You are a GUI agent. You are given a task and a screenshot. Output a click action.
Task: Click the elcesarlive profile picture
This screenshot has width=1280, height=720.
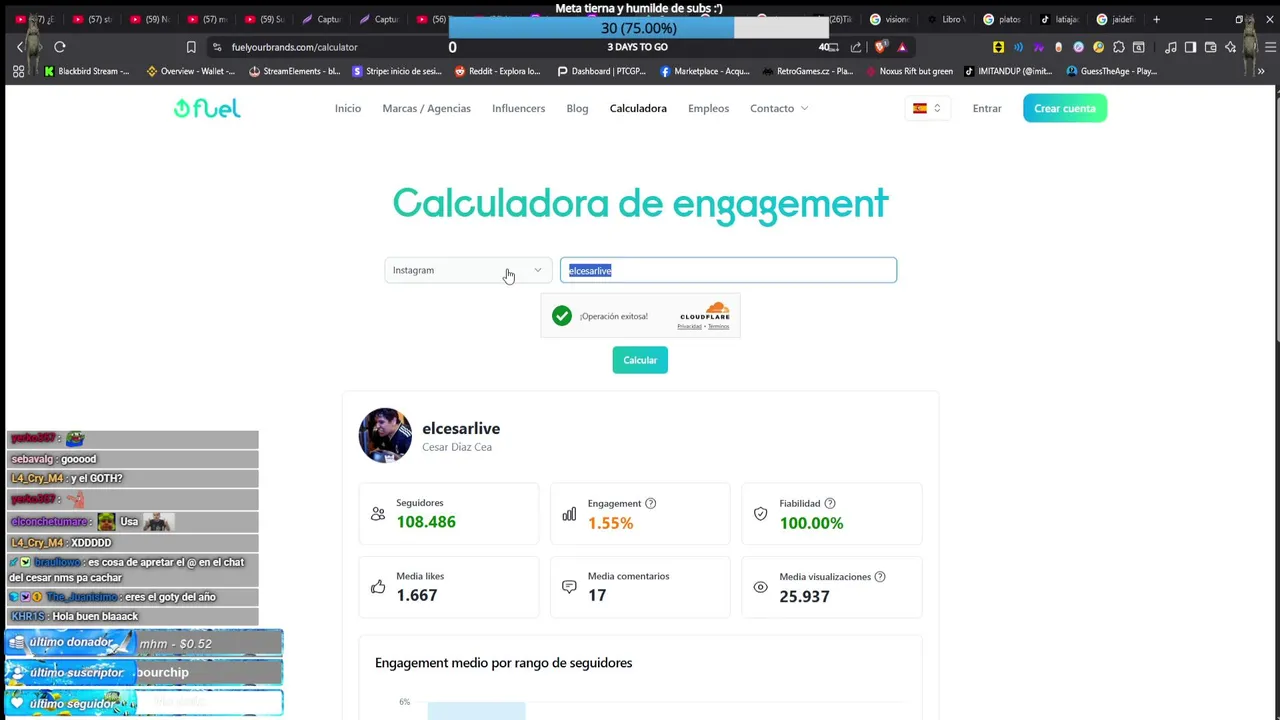click(385, 435)
